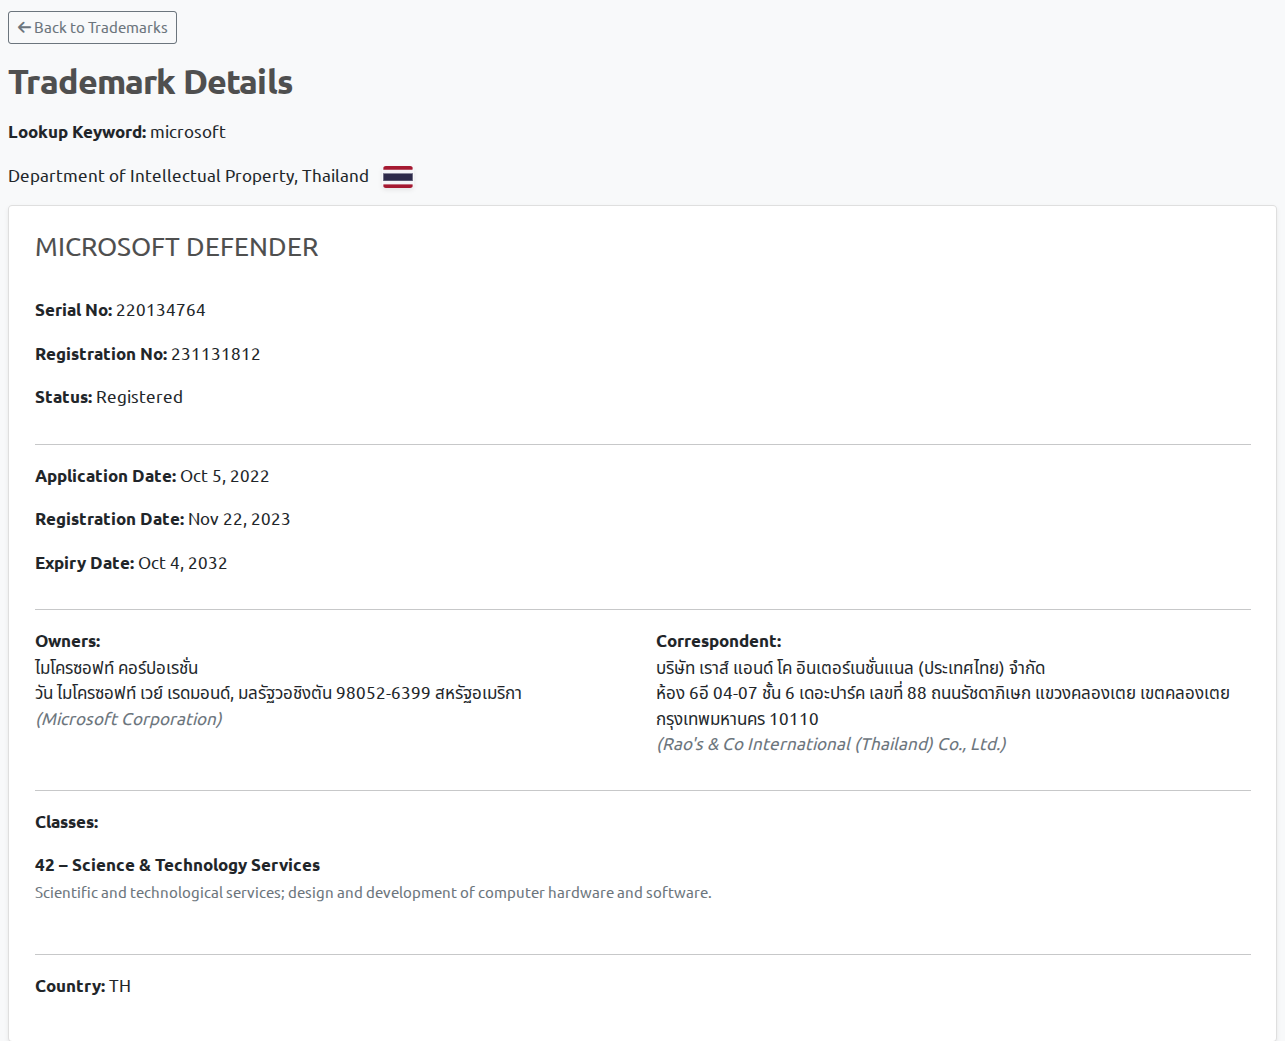Click '42 – Science & Technology Services' class

[178, 865]
